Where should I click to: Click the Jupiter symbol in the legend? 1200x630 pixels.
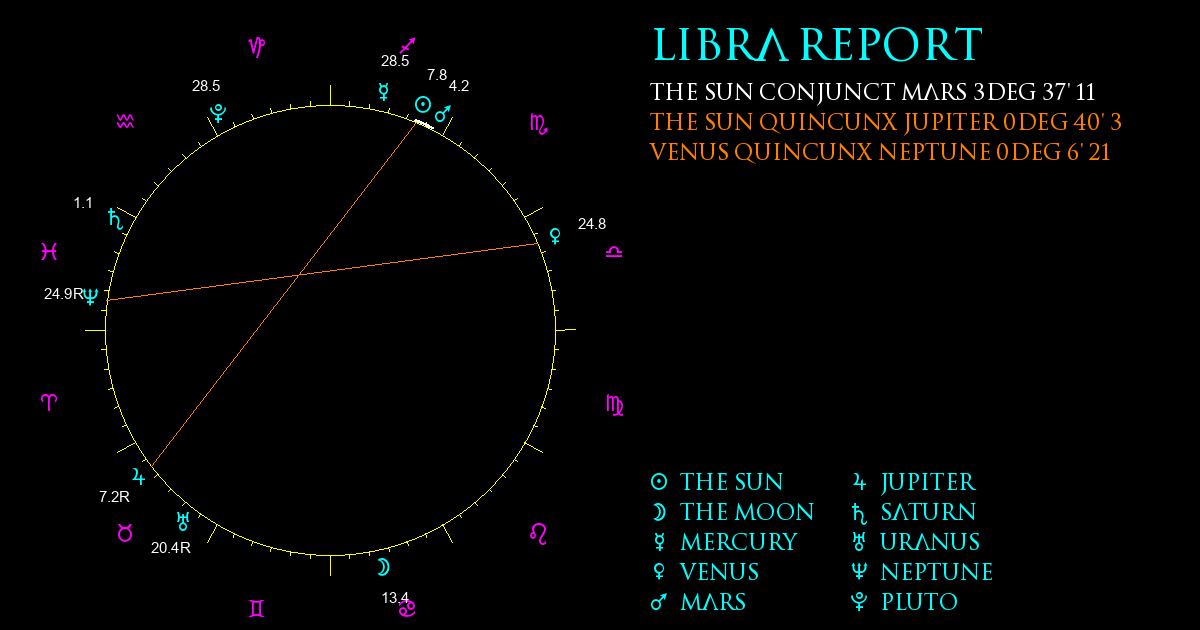pos(859,482)
